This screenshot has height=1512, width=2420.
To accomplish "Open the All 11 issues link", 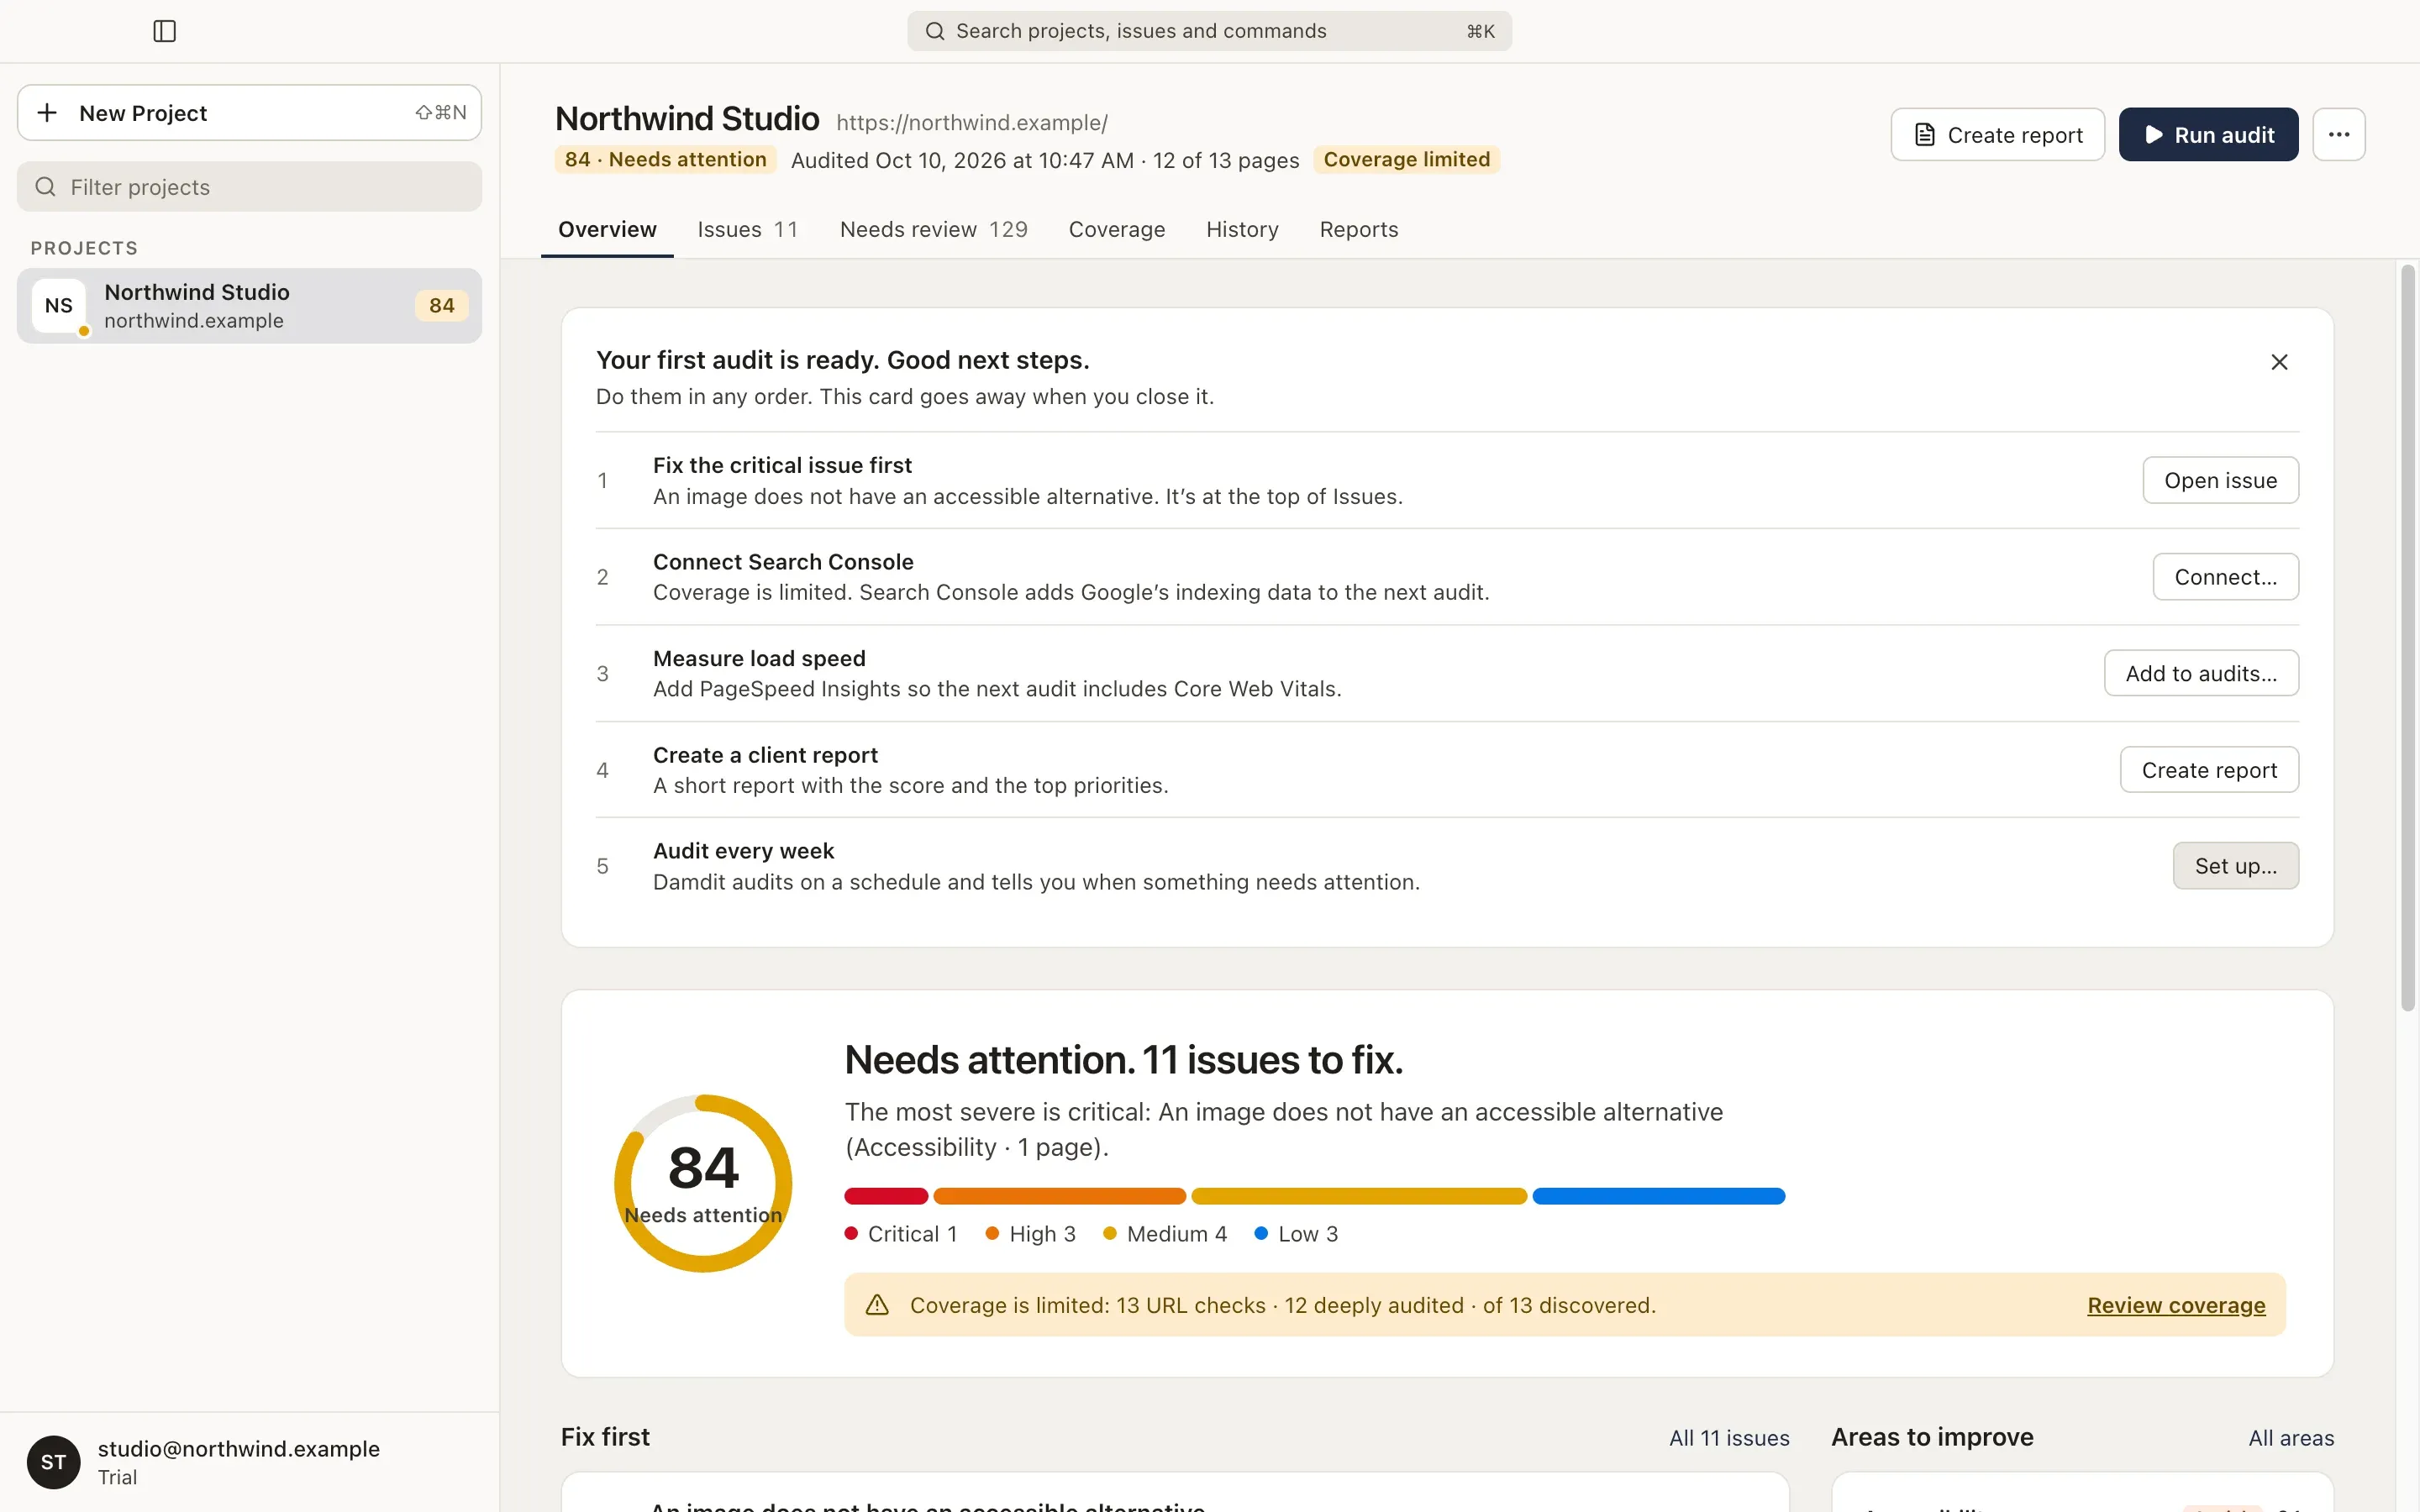I will coord(1729,1438).
